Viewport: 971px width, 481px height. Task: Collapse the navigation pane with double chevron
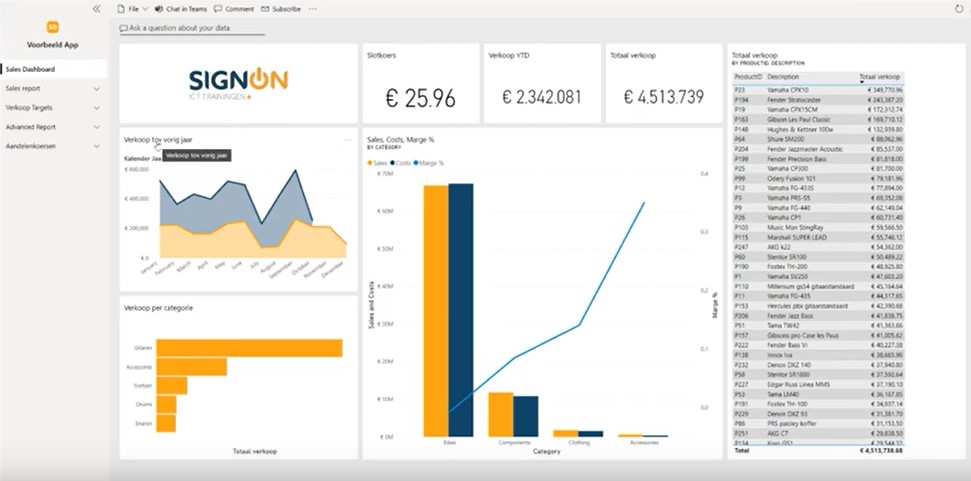pos(96,8)
